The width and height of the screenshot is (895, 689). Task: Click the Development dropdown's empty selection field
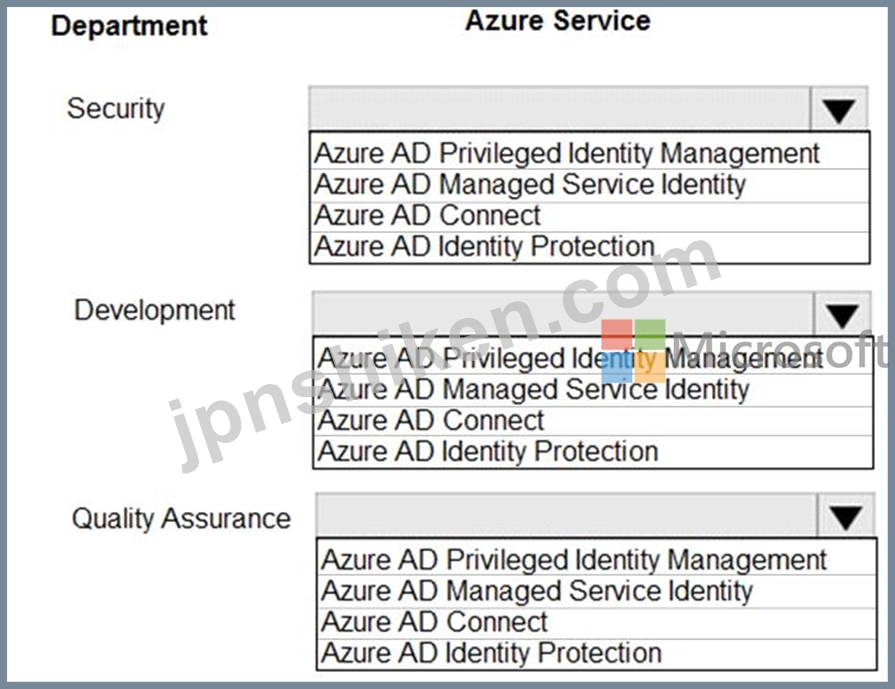click(563, 314)
